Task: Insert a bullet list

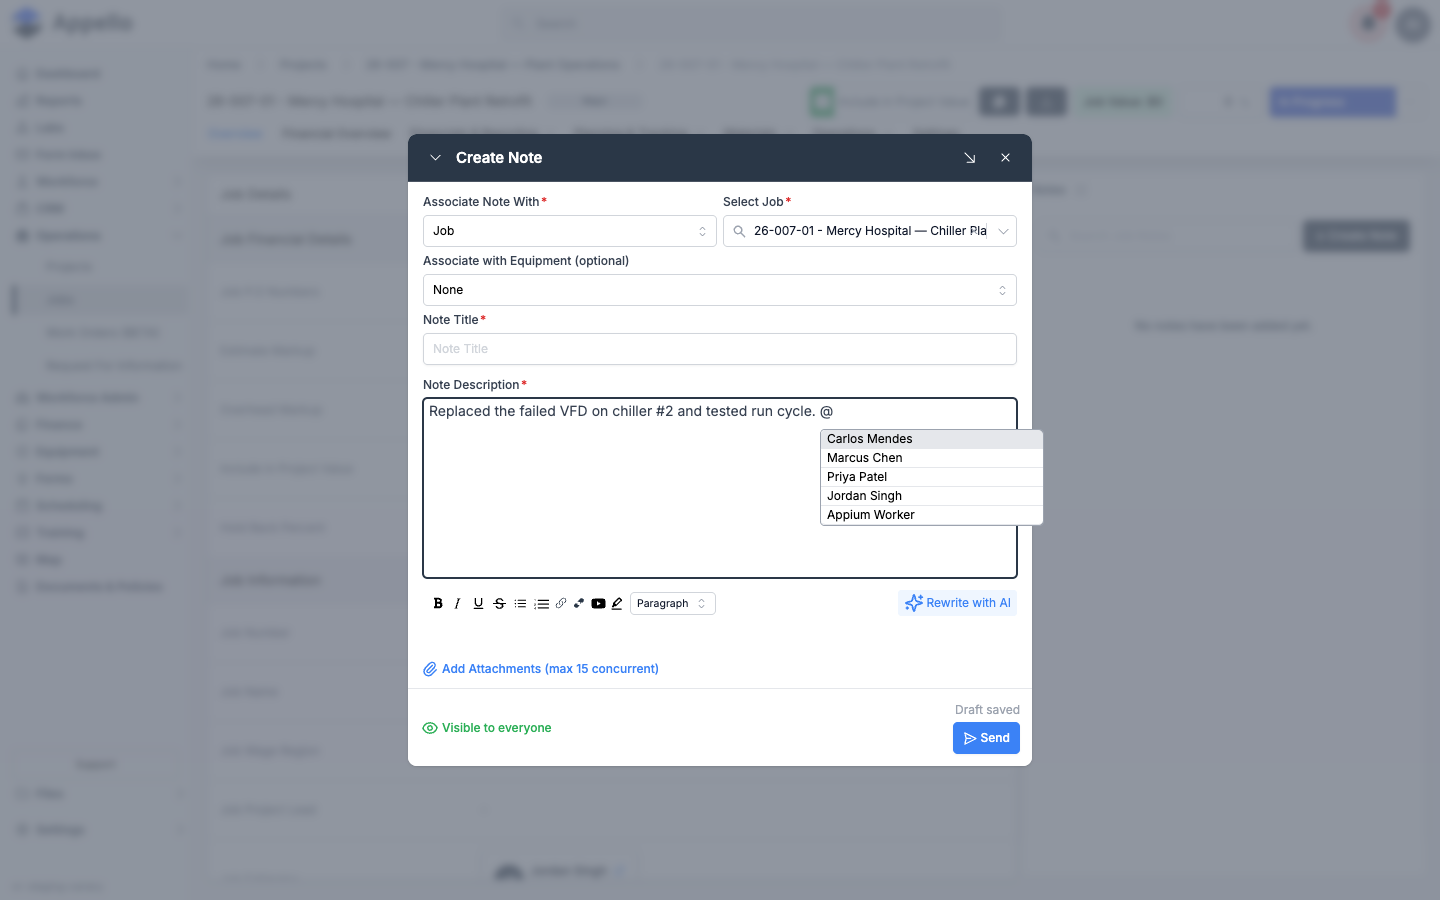Action: coord(520,604)
